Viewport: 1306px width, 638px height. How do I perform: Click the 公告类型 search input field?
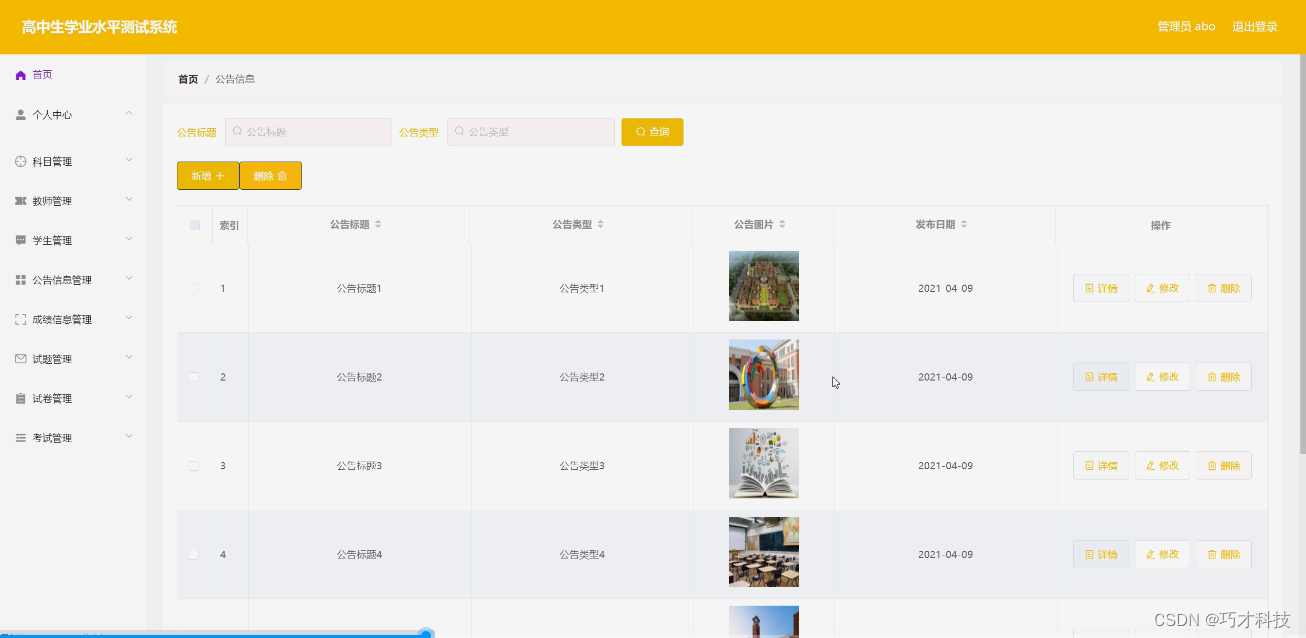click(x=531, y=132)
